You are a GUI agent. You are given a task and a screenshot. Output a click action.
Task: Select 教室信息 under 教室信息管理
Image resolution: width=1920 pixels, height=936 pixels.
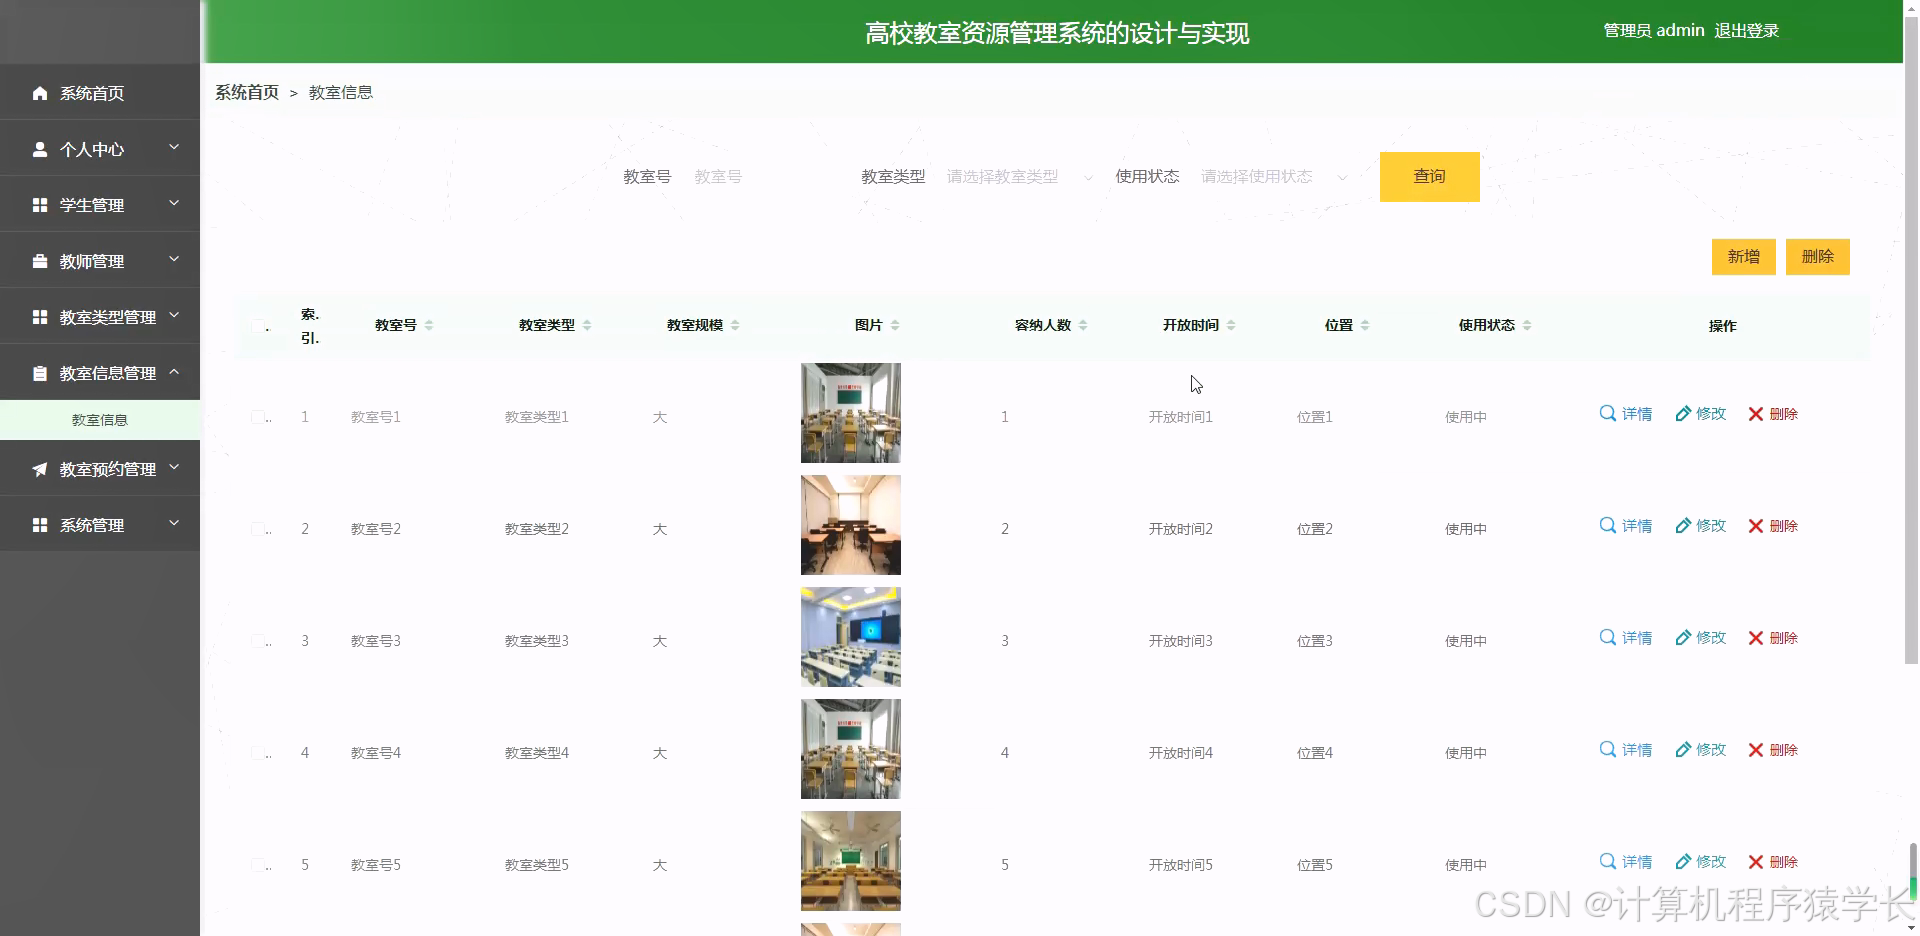100,419
